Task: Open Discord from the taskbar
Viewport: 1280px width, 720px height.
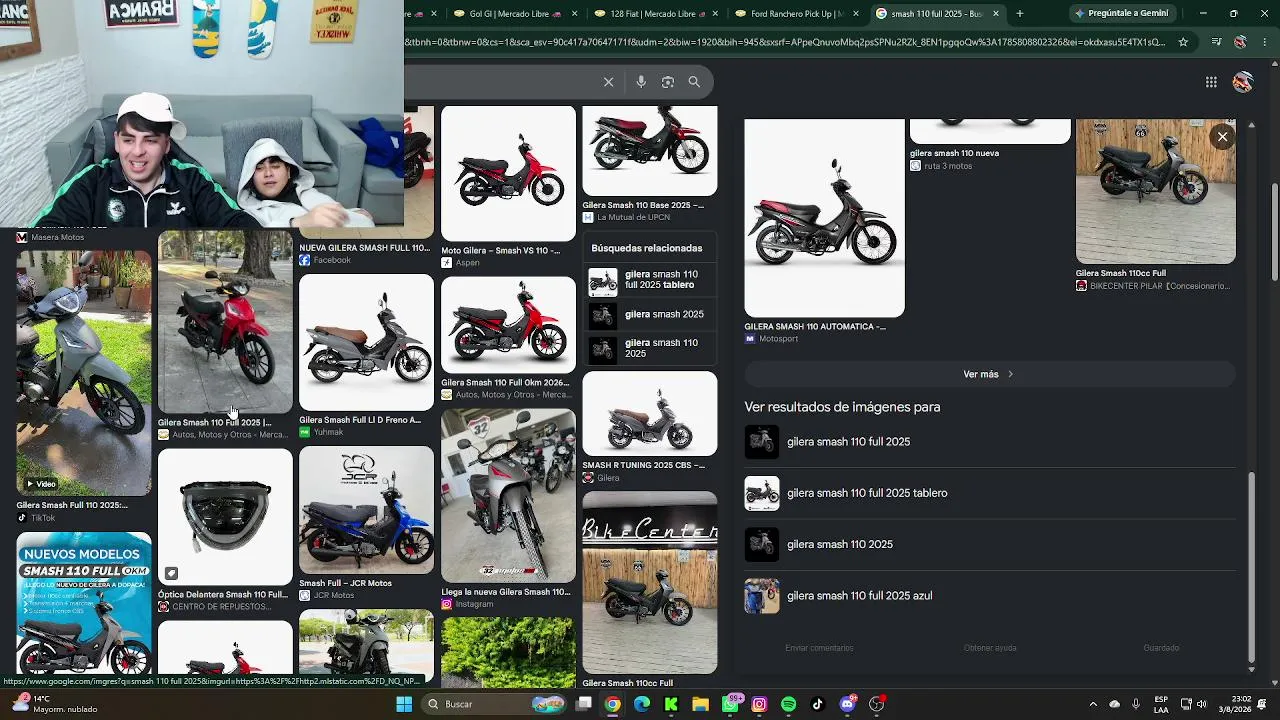Action: coord(847,704)
